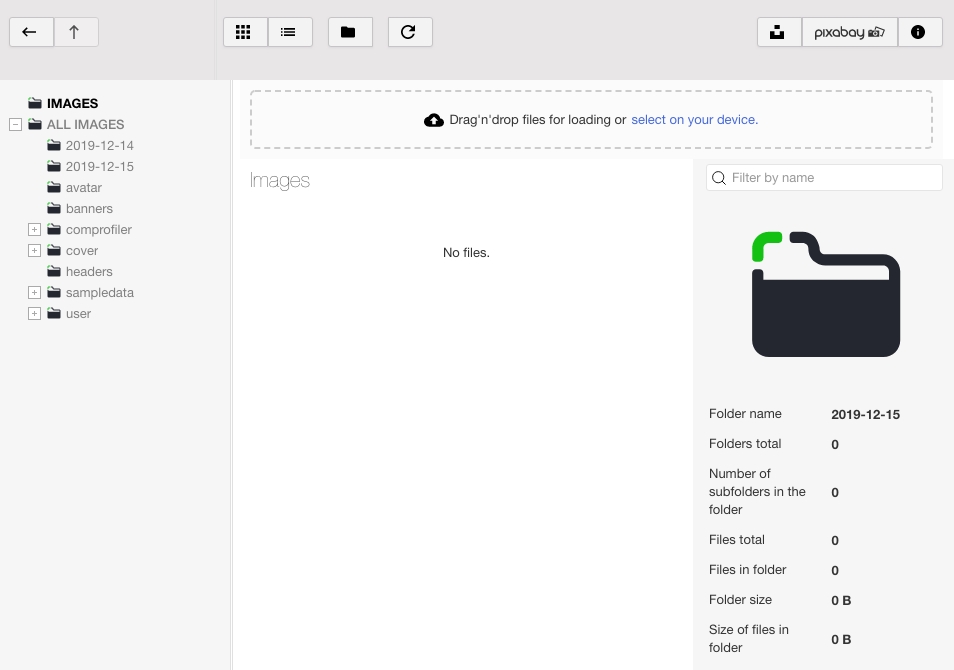
Task: Select the 2019-12-14 folder
Action: 99,146
